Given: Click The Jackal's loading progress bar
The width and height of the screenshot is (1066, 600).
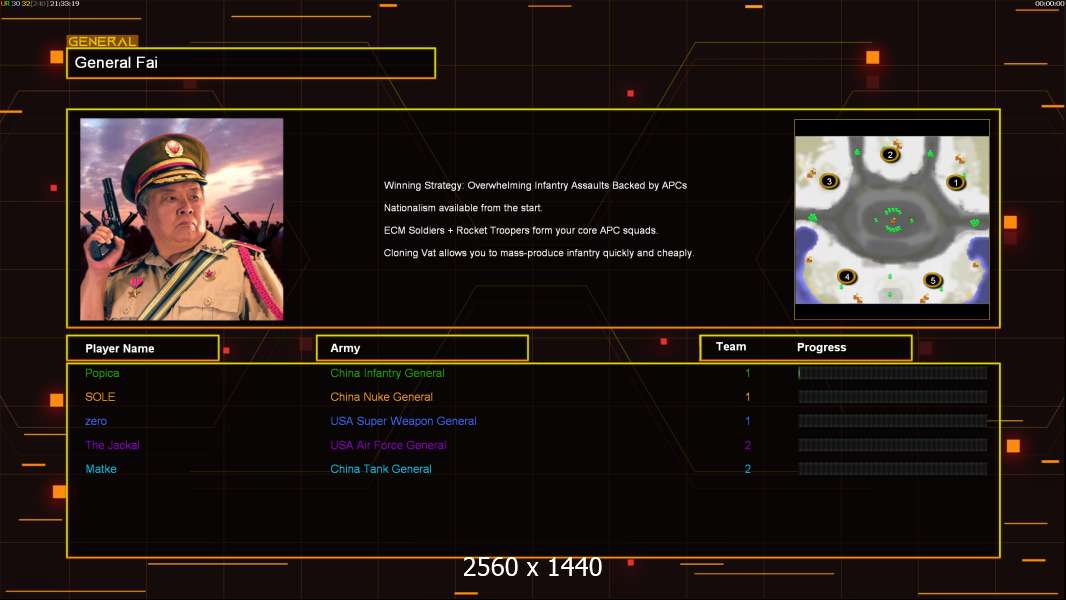Looking at the screenshot, I should pos(893,445).
